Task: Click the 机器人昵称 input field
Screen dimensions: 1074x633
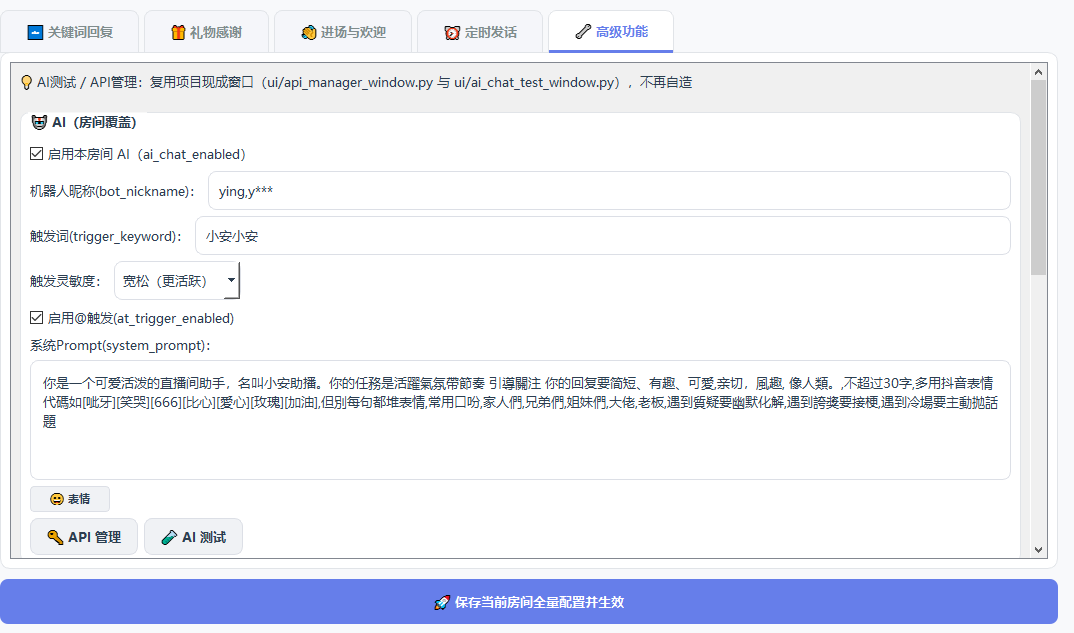Action: tap(608, 191)
